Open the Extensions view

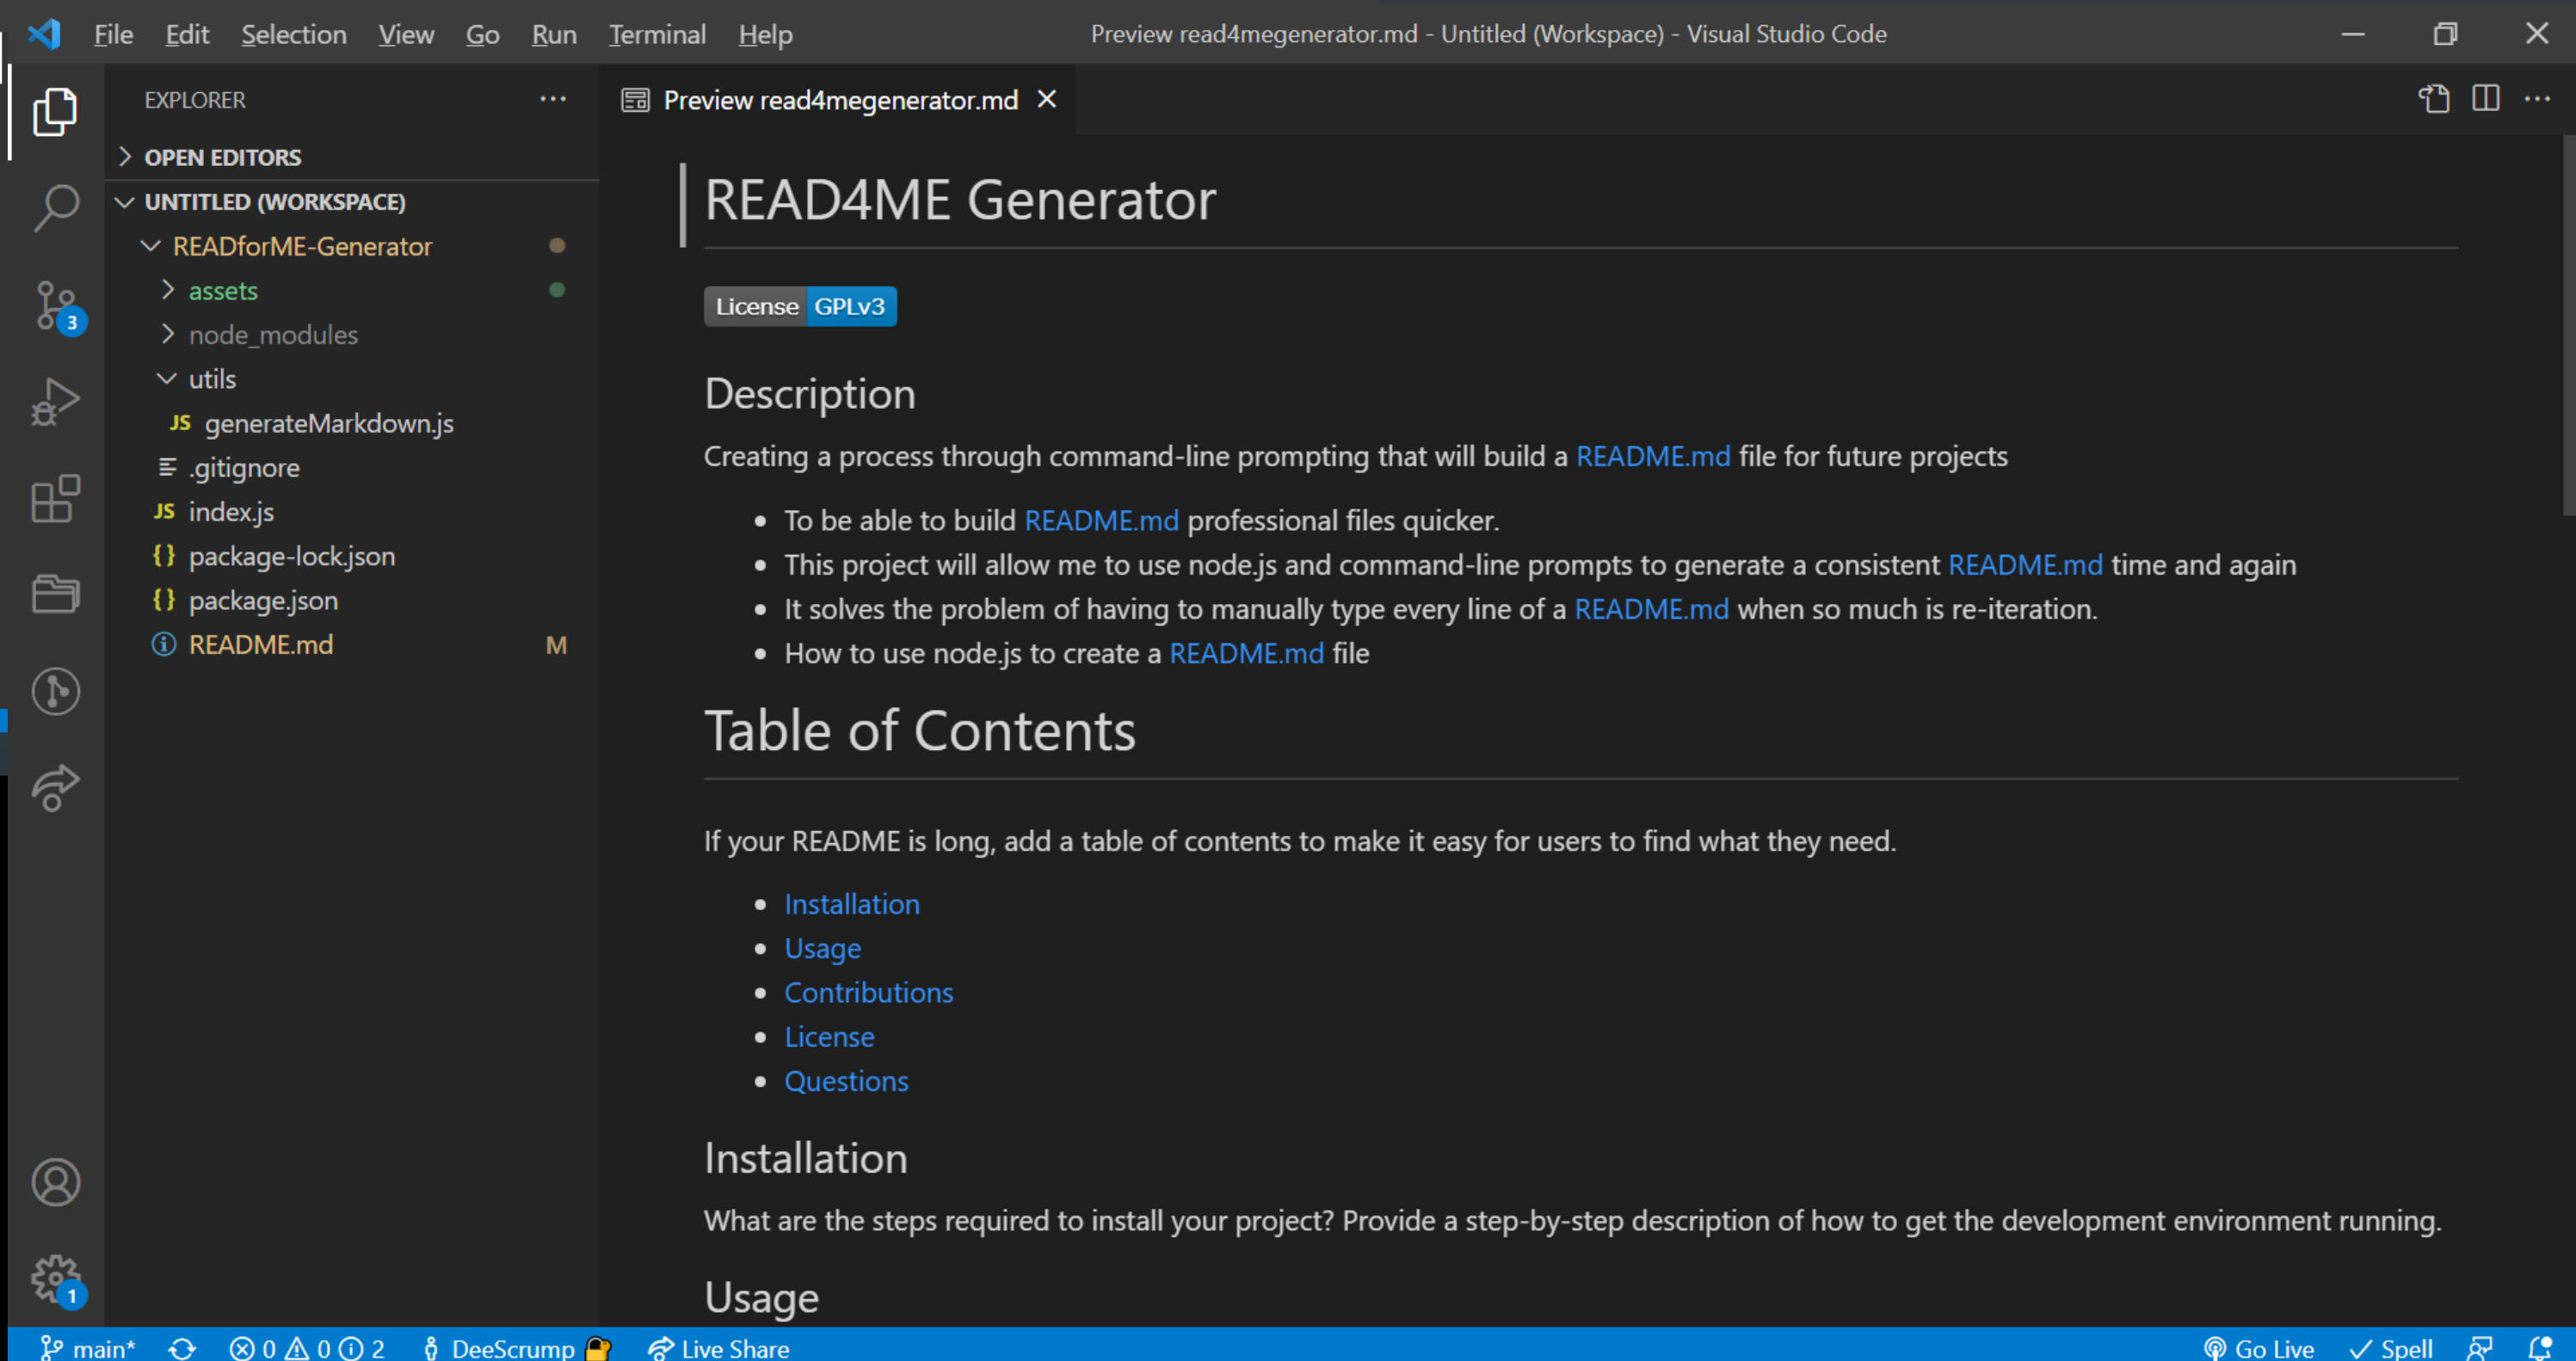point(55,499)
